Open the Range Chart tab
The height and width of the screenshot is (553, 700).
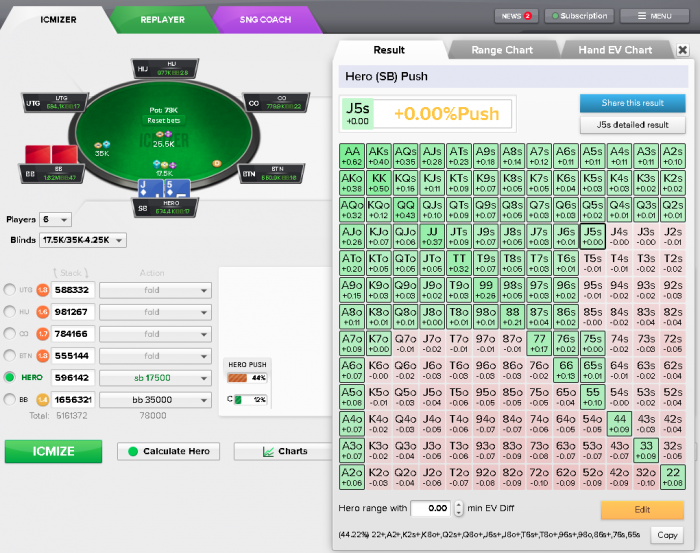(502, 50)
